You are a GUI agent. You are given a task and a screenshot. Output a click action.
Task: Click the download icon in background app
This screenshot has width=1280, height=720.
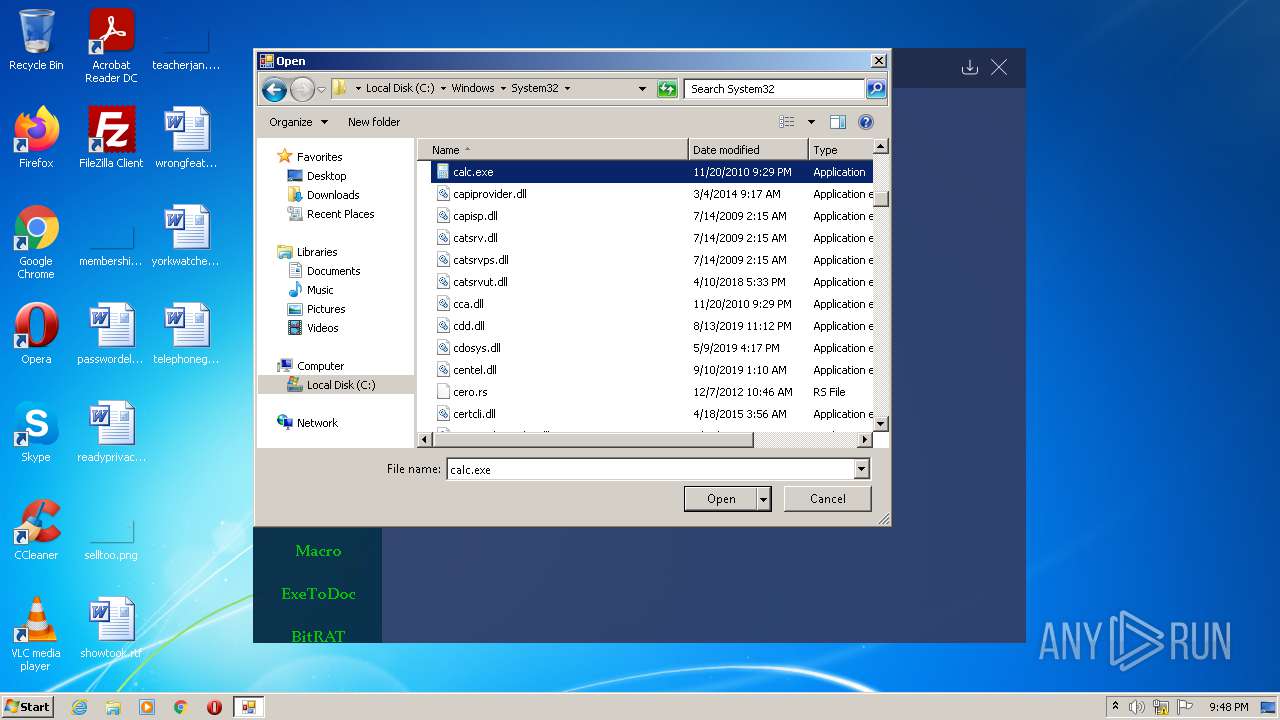(x=969, y=67)
